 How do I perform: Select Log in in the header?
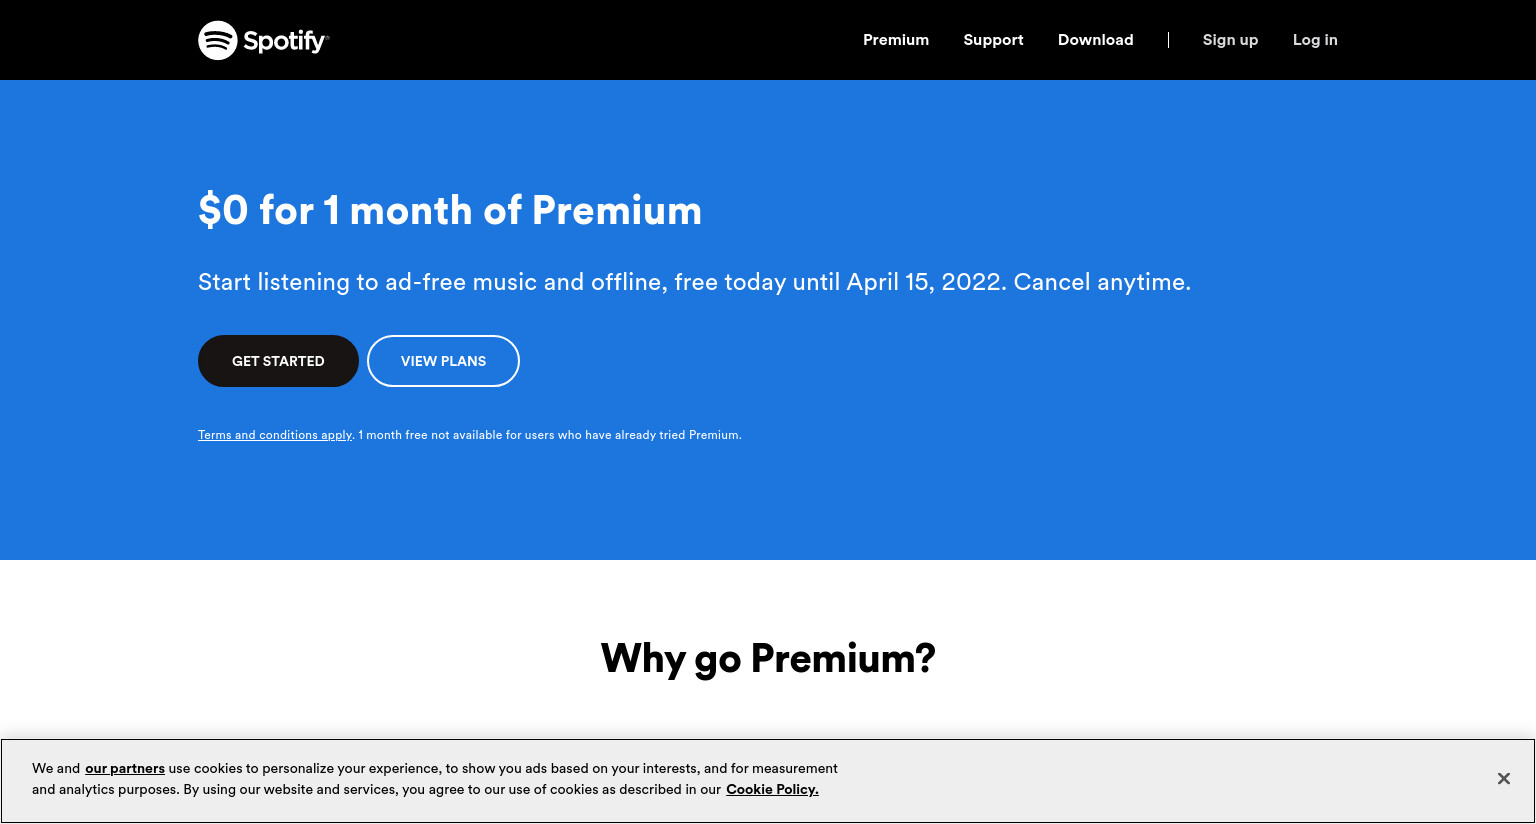(1315, 40)
